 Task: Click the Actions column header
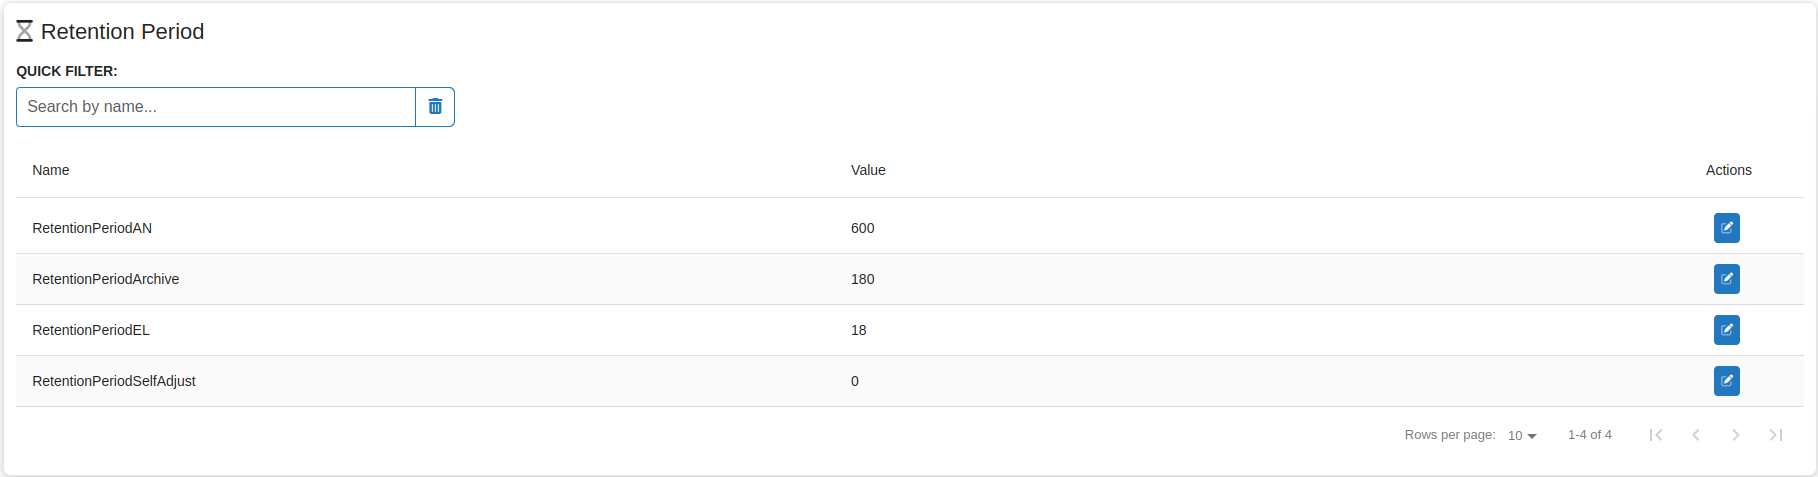1728,170
